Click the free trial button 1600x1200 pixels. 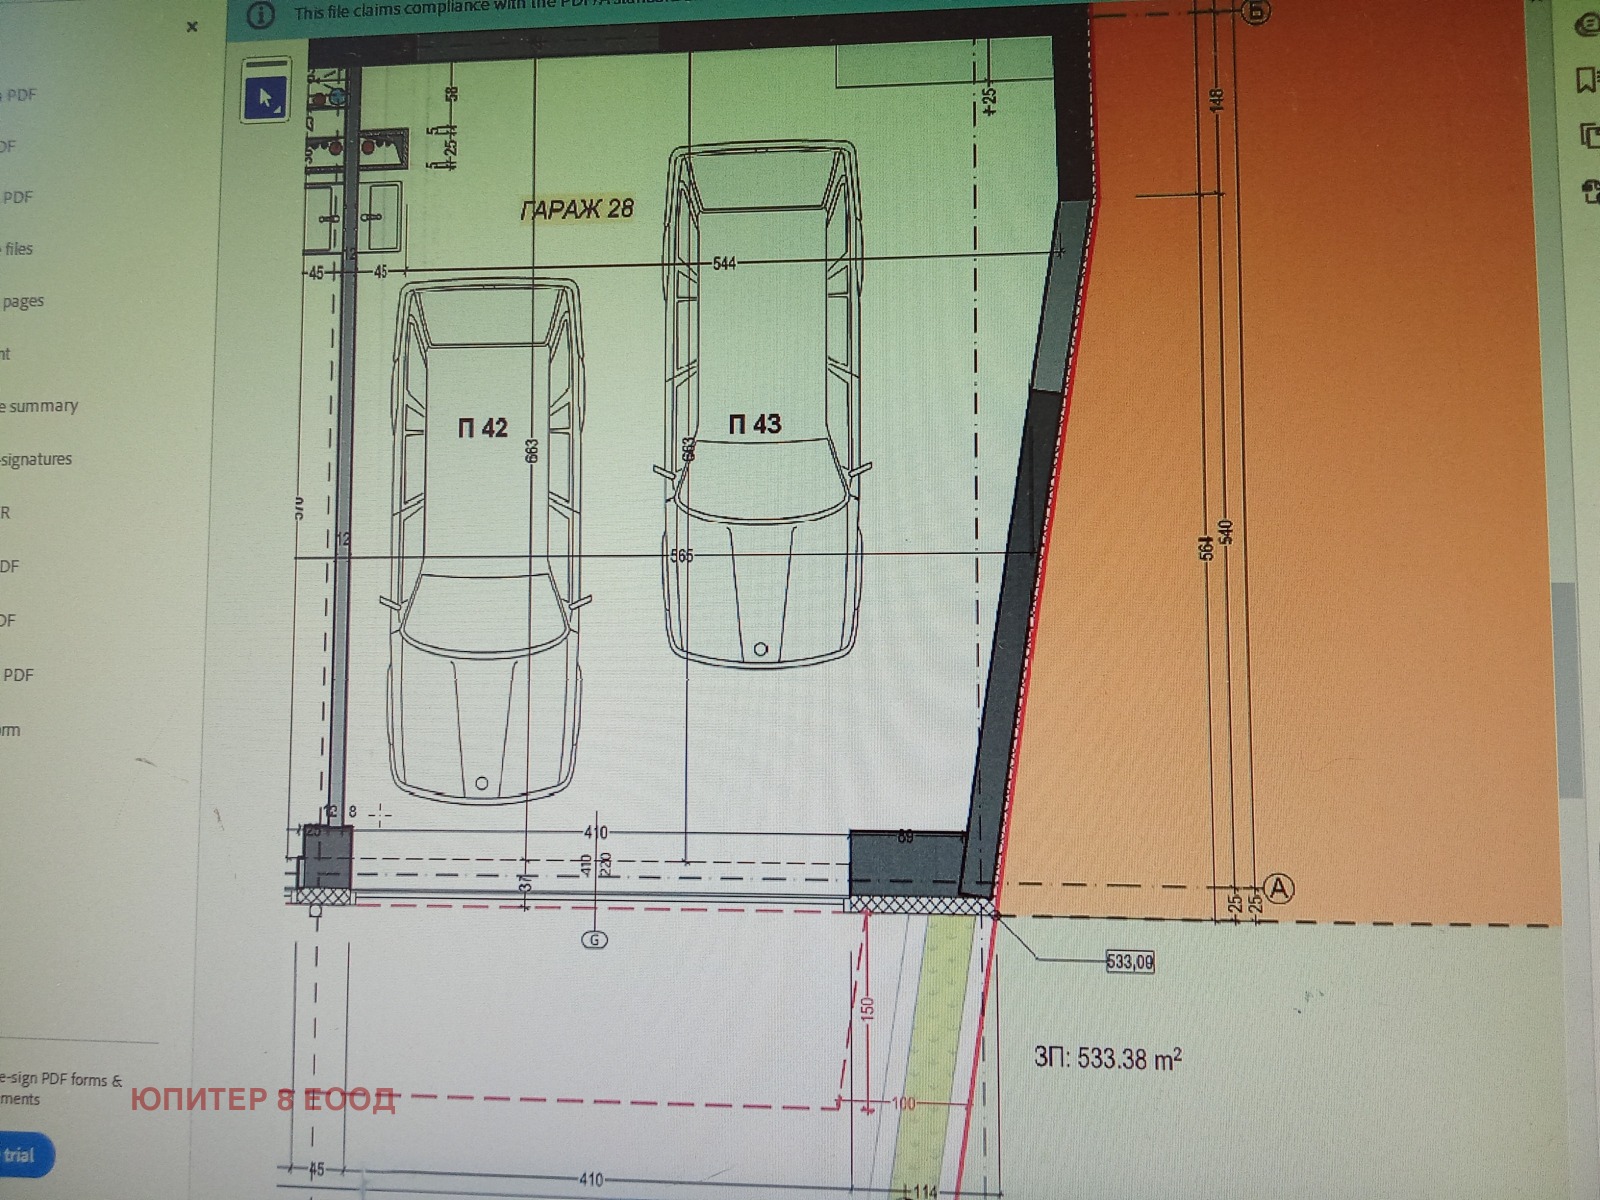[x=22, y=1156]
